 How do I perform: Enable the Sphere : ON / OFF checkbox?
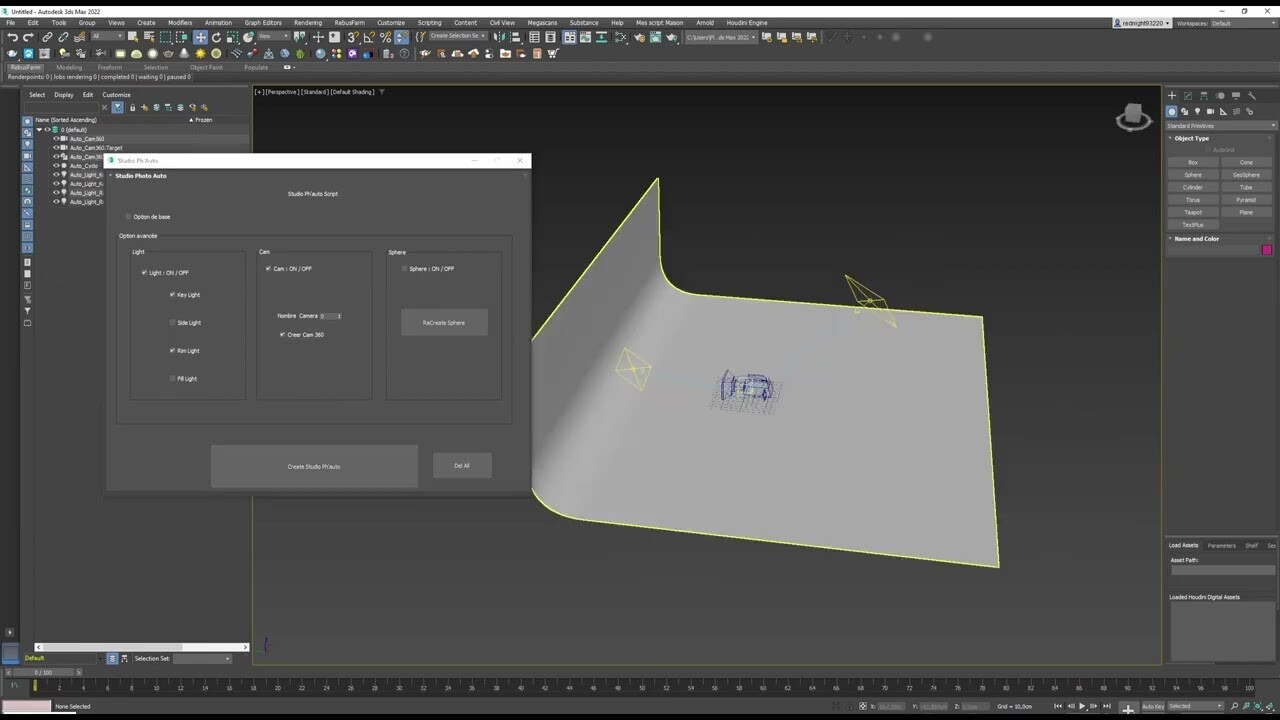[x=404, y=268]
